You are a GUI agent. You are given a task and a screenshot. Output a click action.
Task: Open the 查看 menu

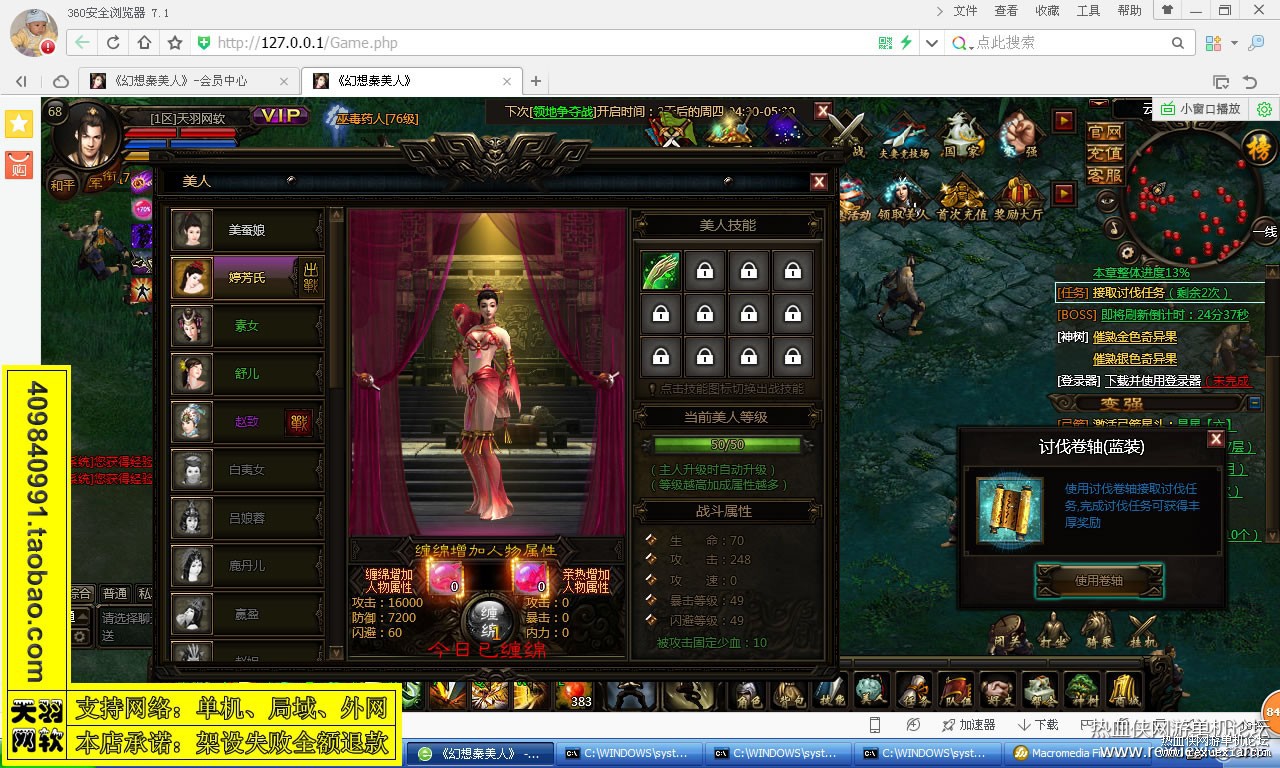pos(1006,11)
